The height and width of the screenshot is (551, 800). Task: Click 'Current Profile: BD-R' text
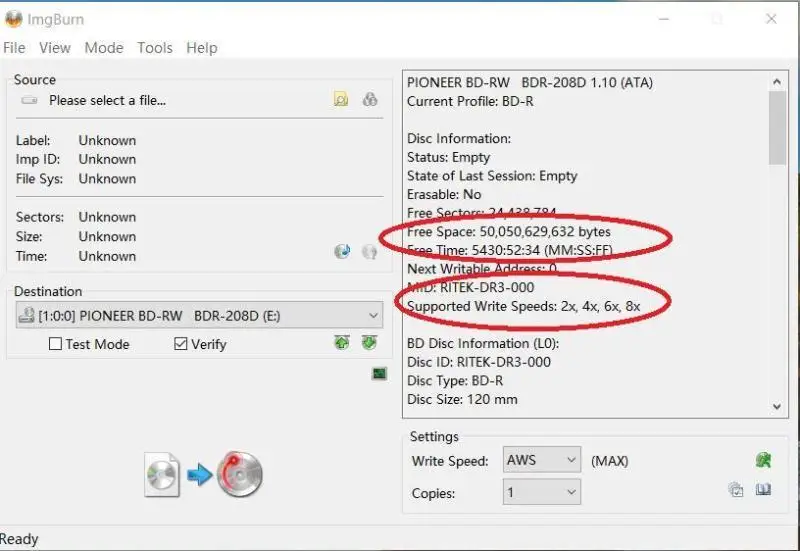tap(470, 101)
